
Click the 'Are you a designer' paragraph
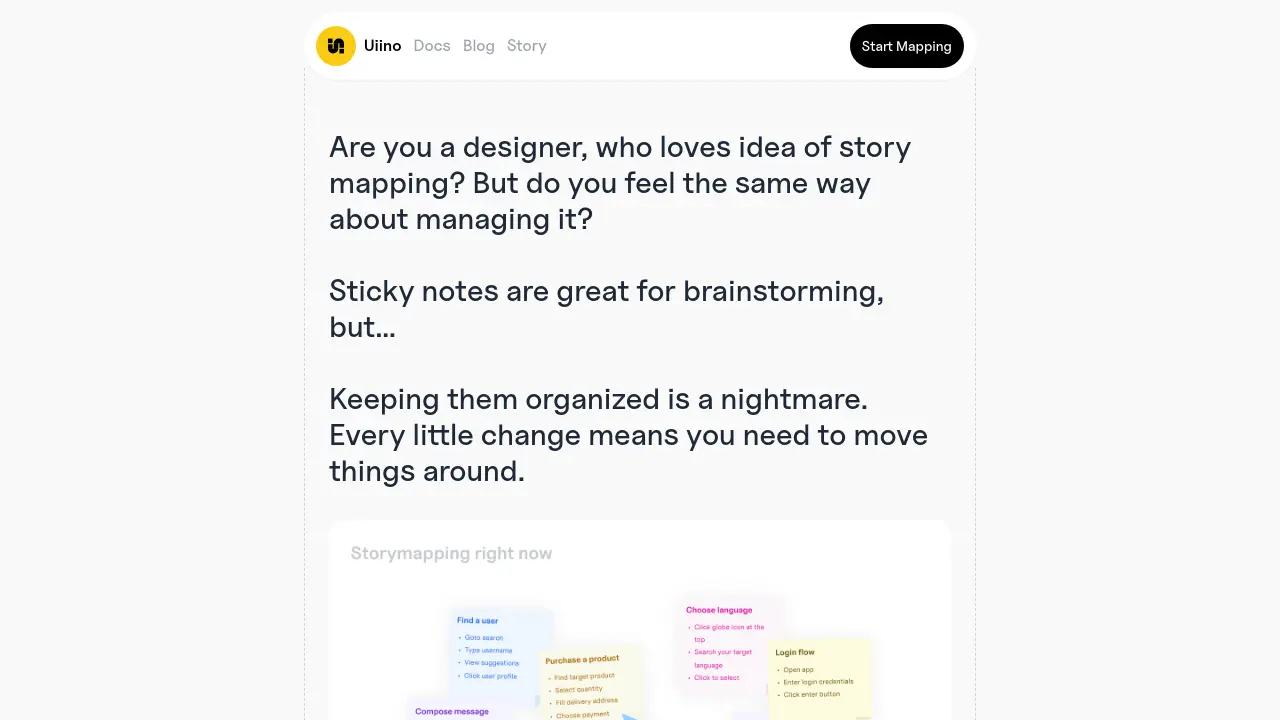click(620, 183)
